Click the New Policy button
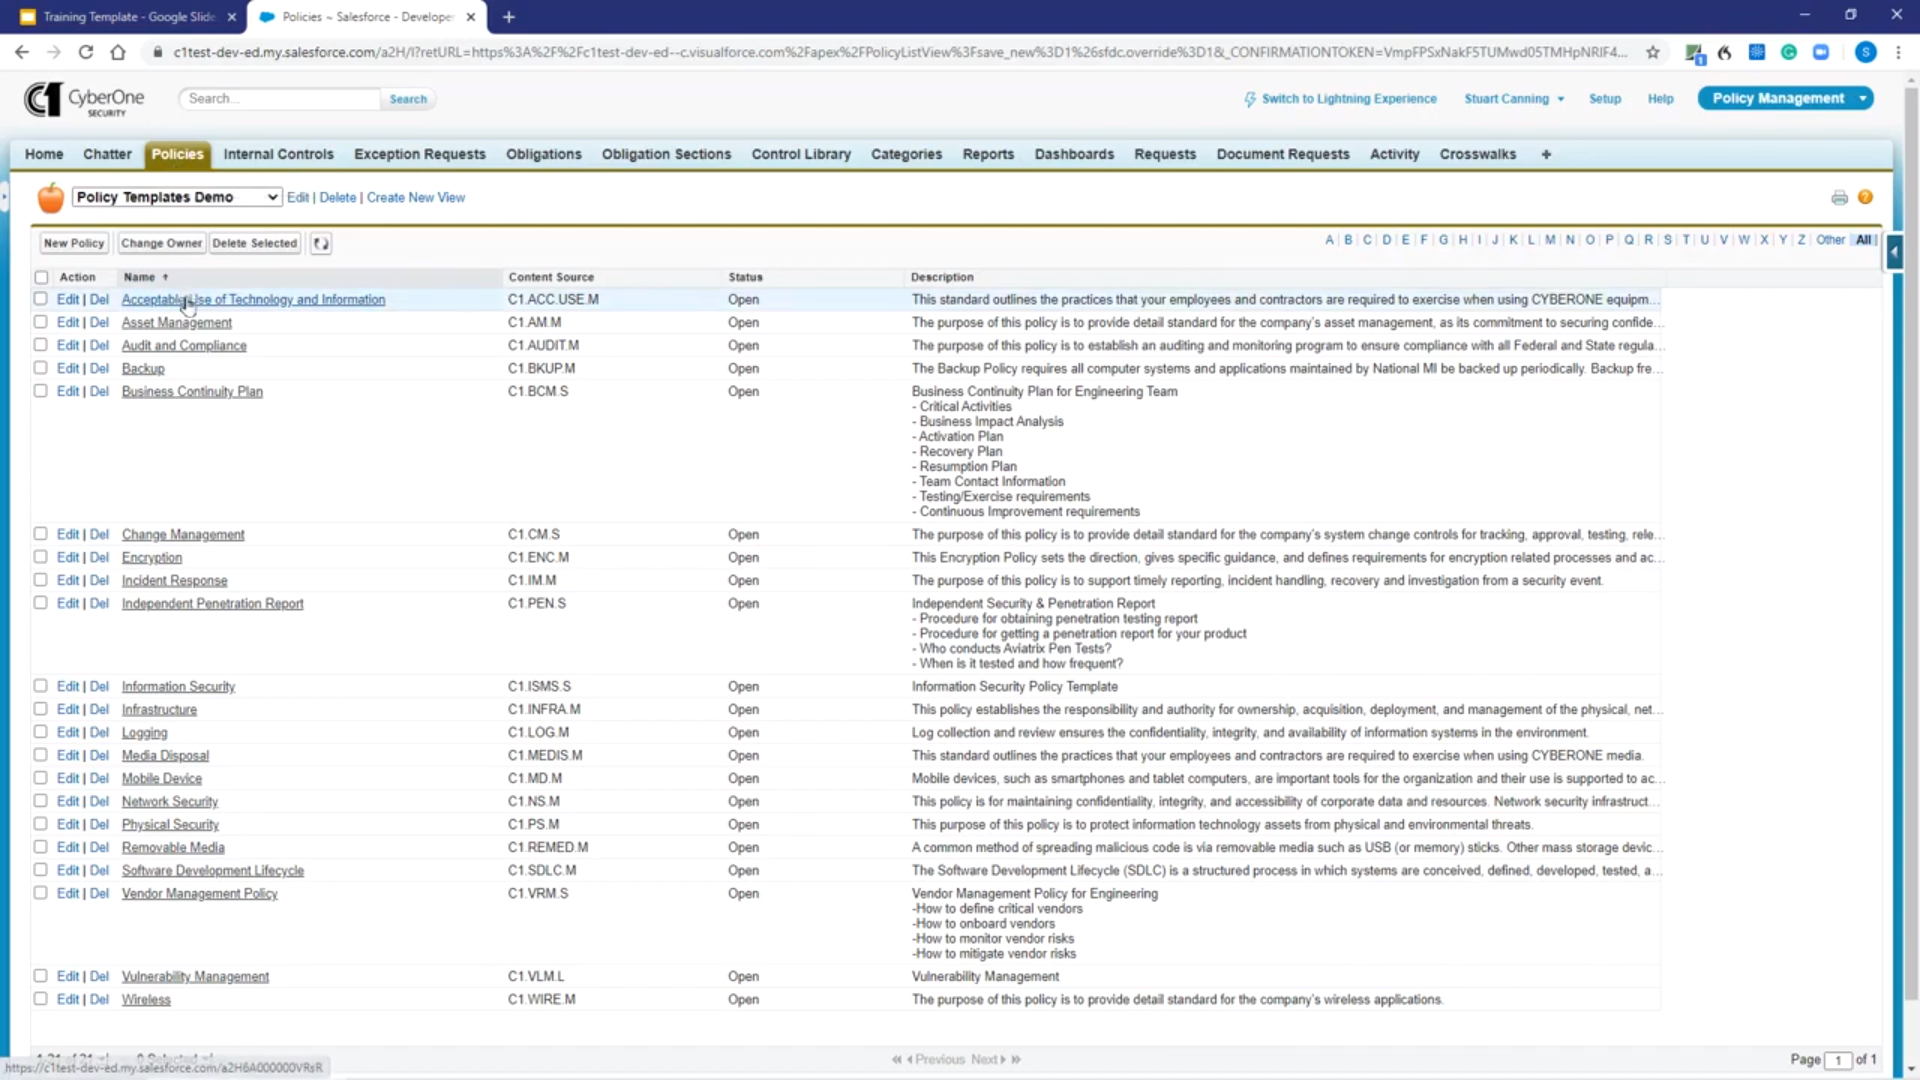Image resolution: width=1920 pixels, height=1080 pixels. coord(74,243)
